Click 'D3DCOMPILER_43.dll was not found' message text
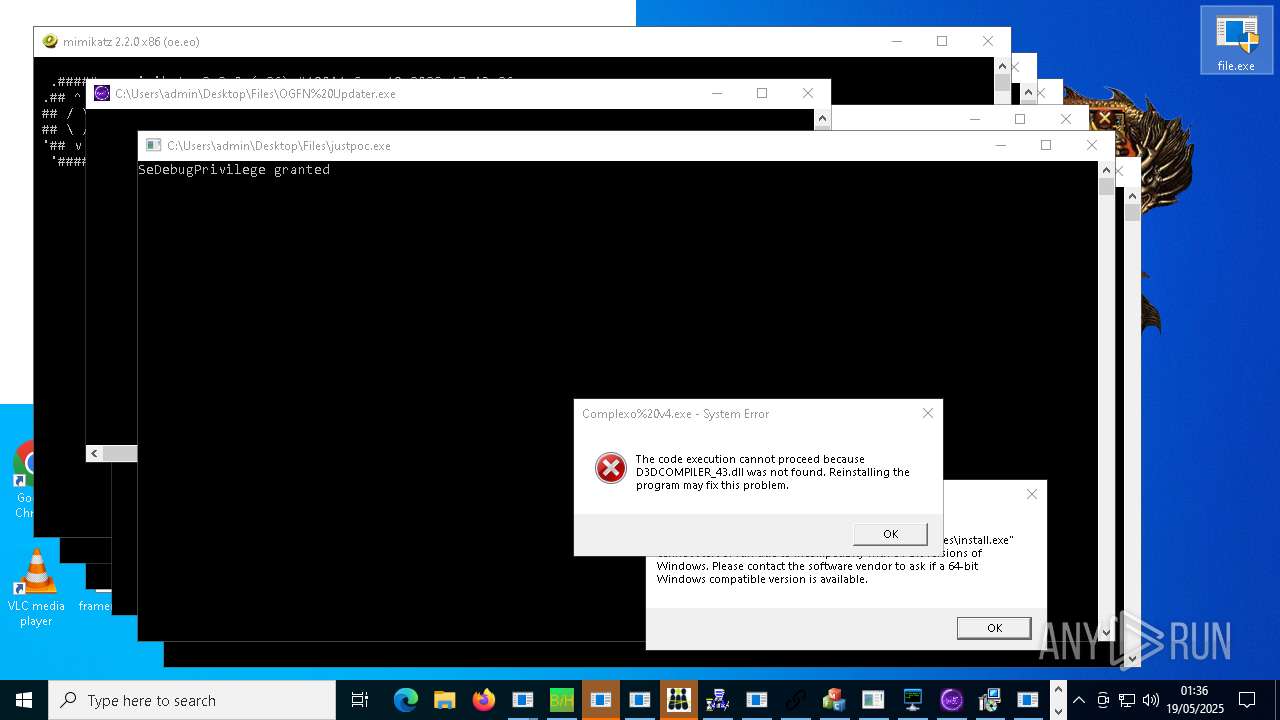 [x=731, y=472]
